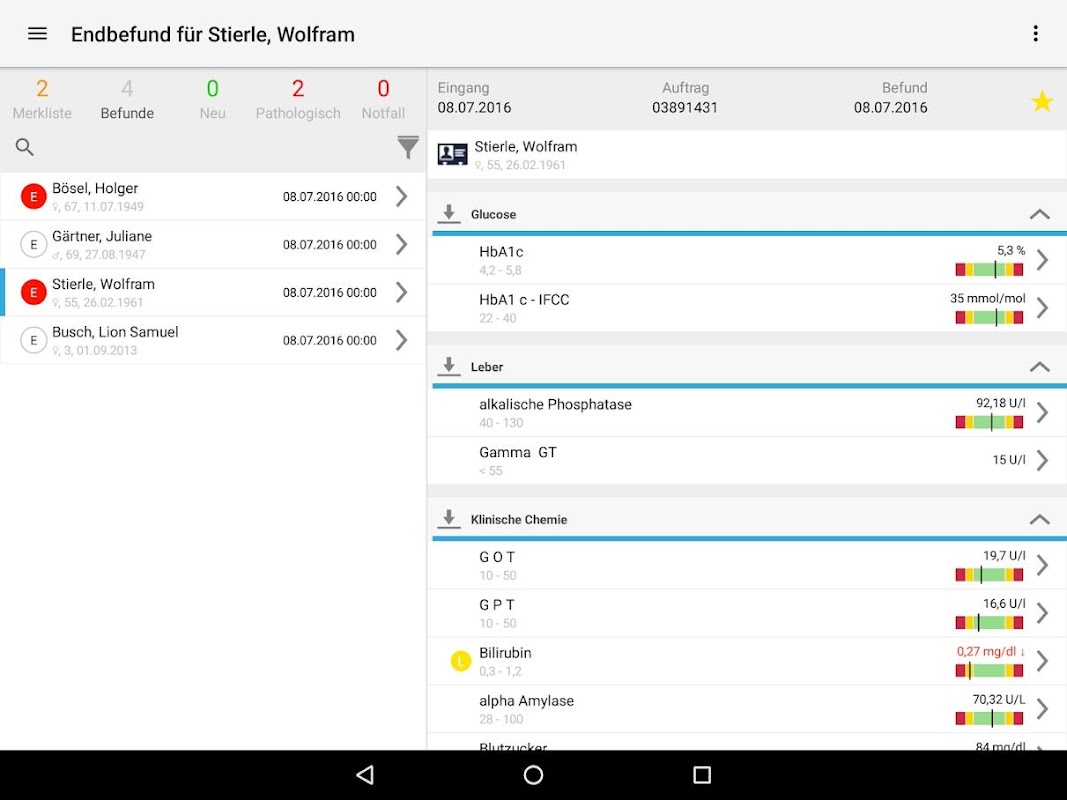Tap the E badge for Busch, Lion Samuel
1067x800 pixels.
click(33, 340)
